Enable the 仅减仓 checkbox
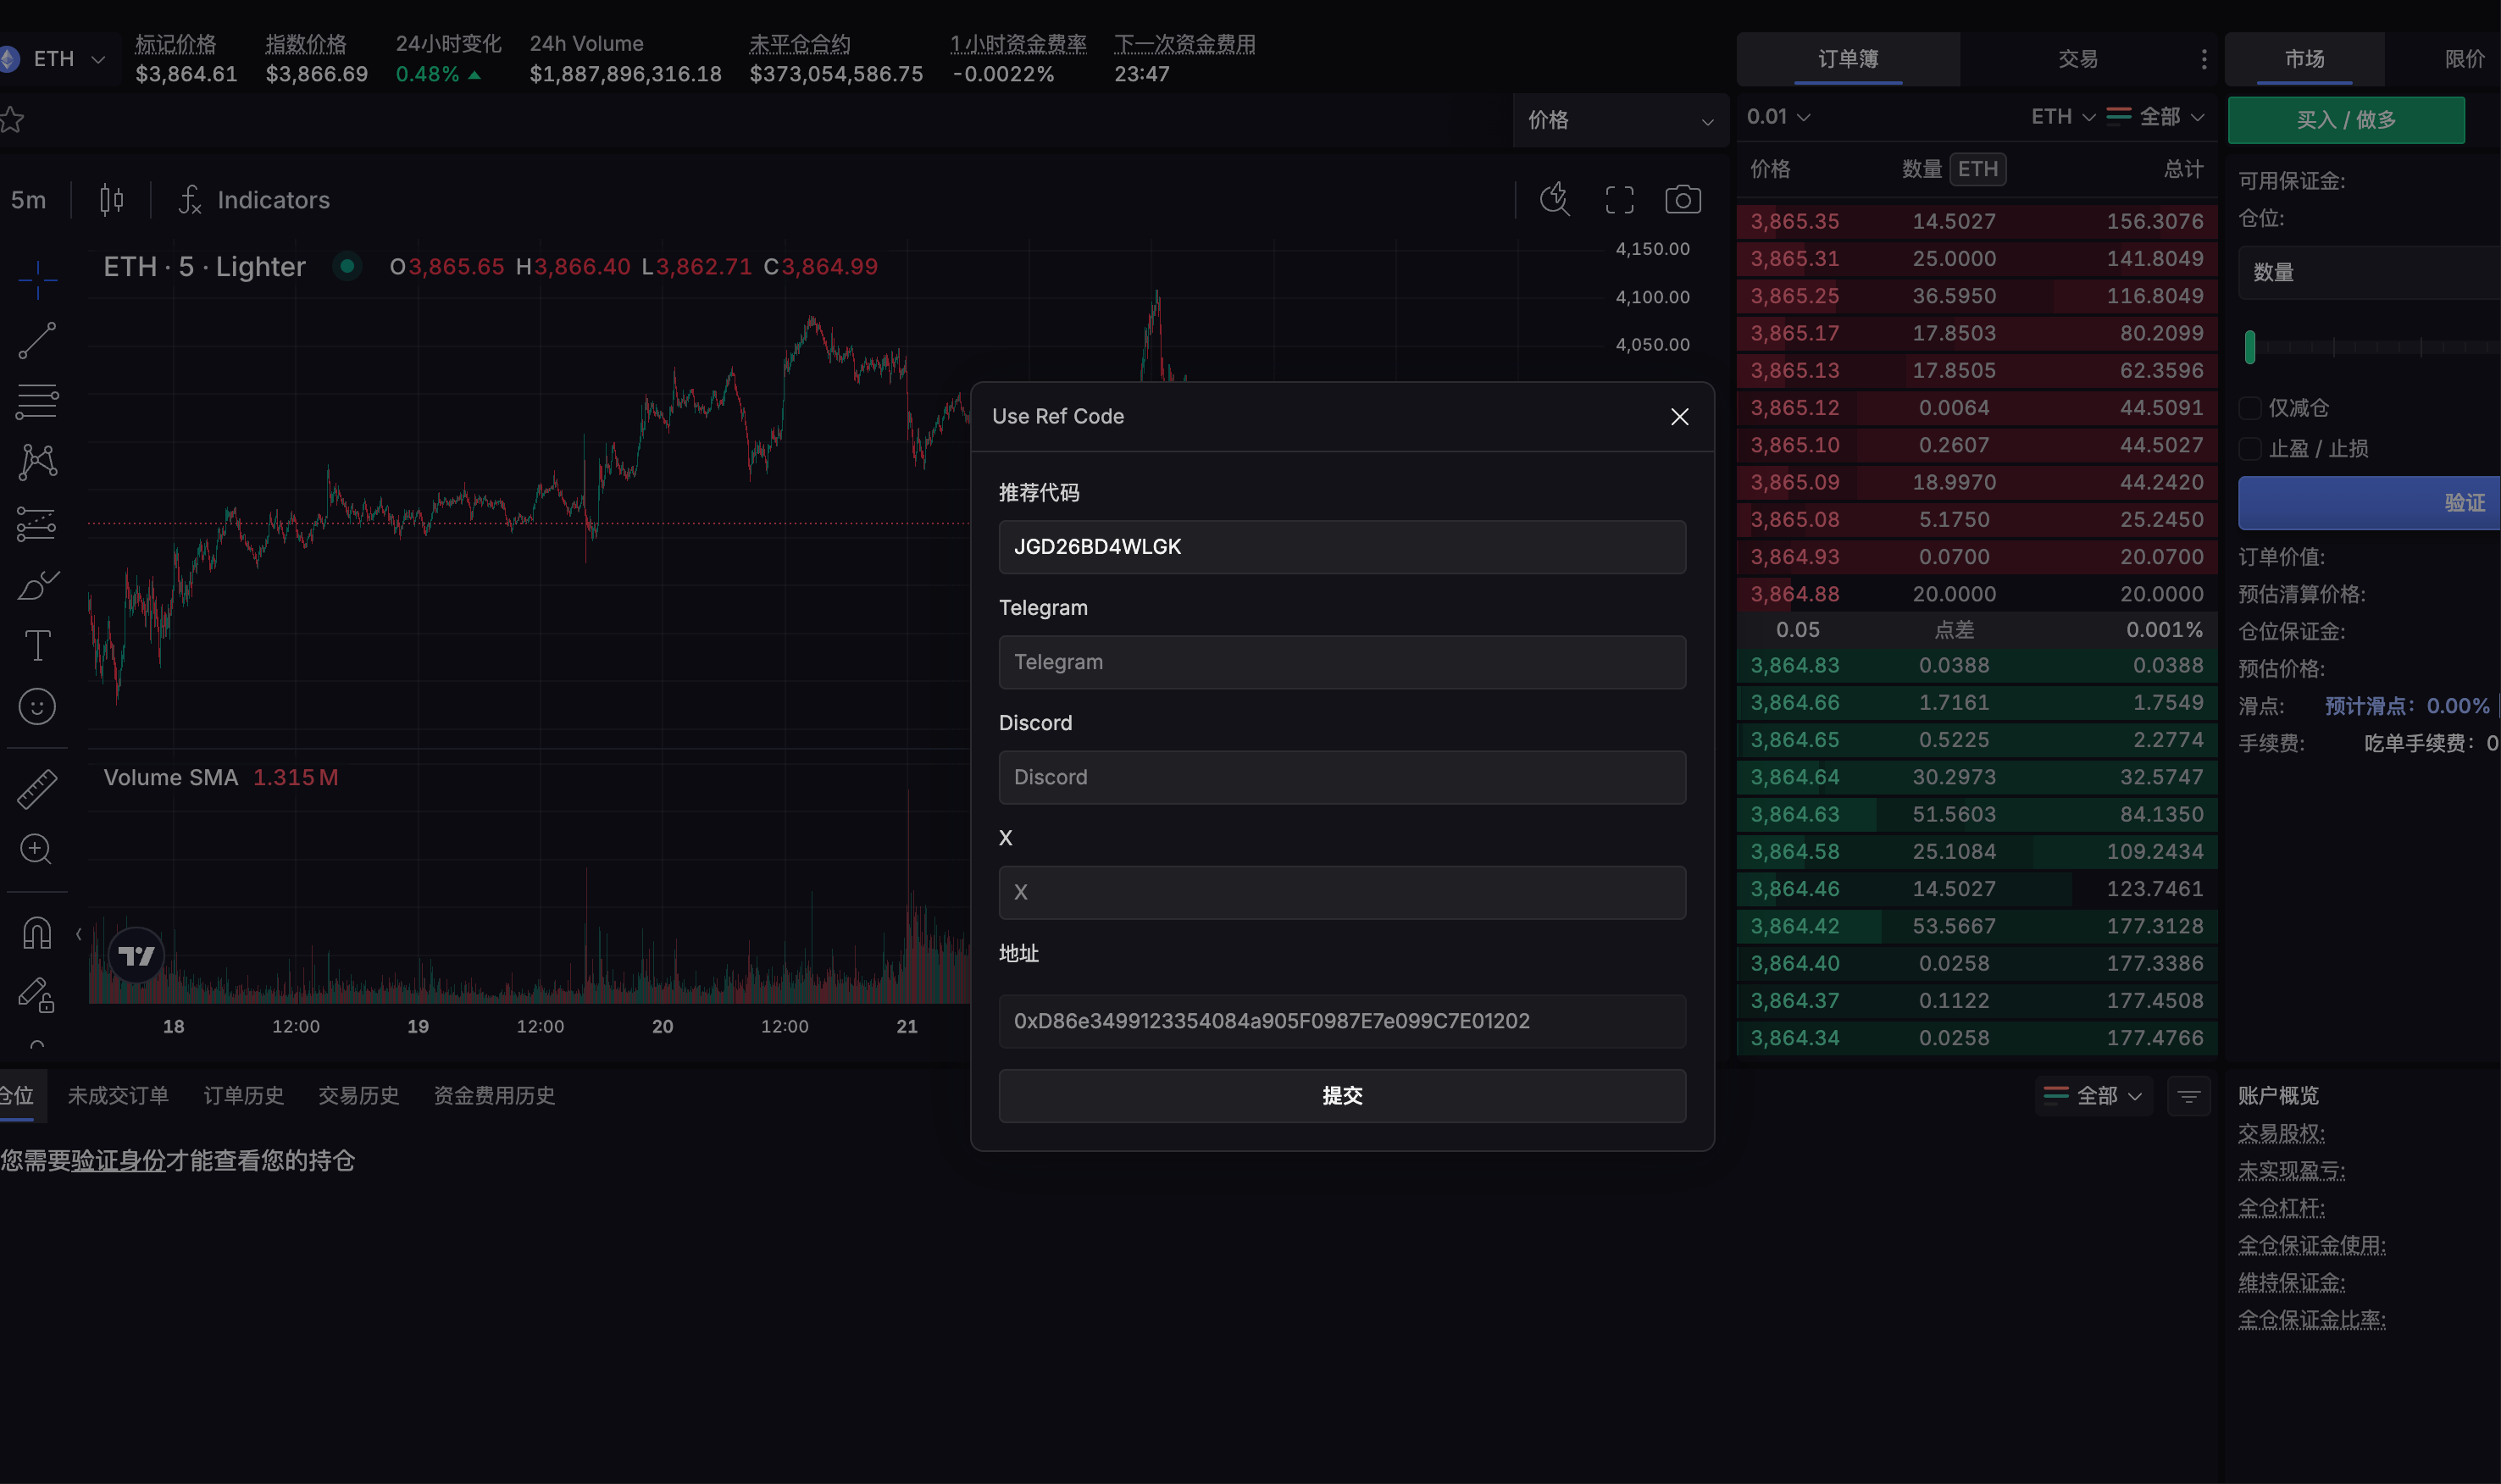Viewport: 2501px width, 1484px height. (x=2250, y=408)
